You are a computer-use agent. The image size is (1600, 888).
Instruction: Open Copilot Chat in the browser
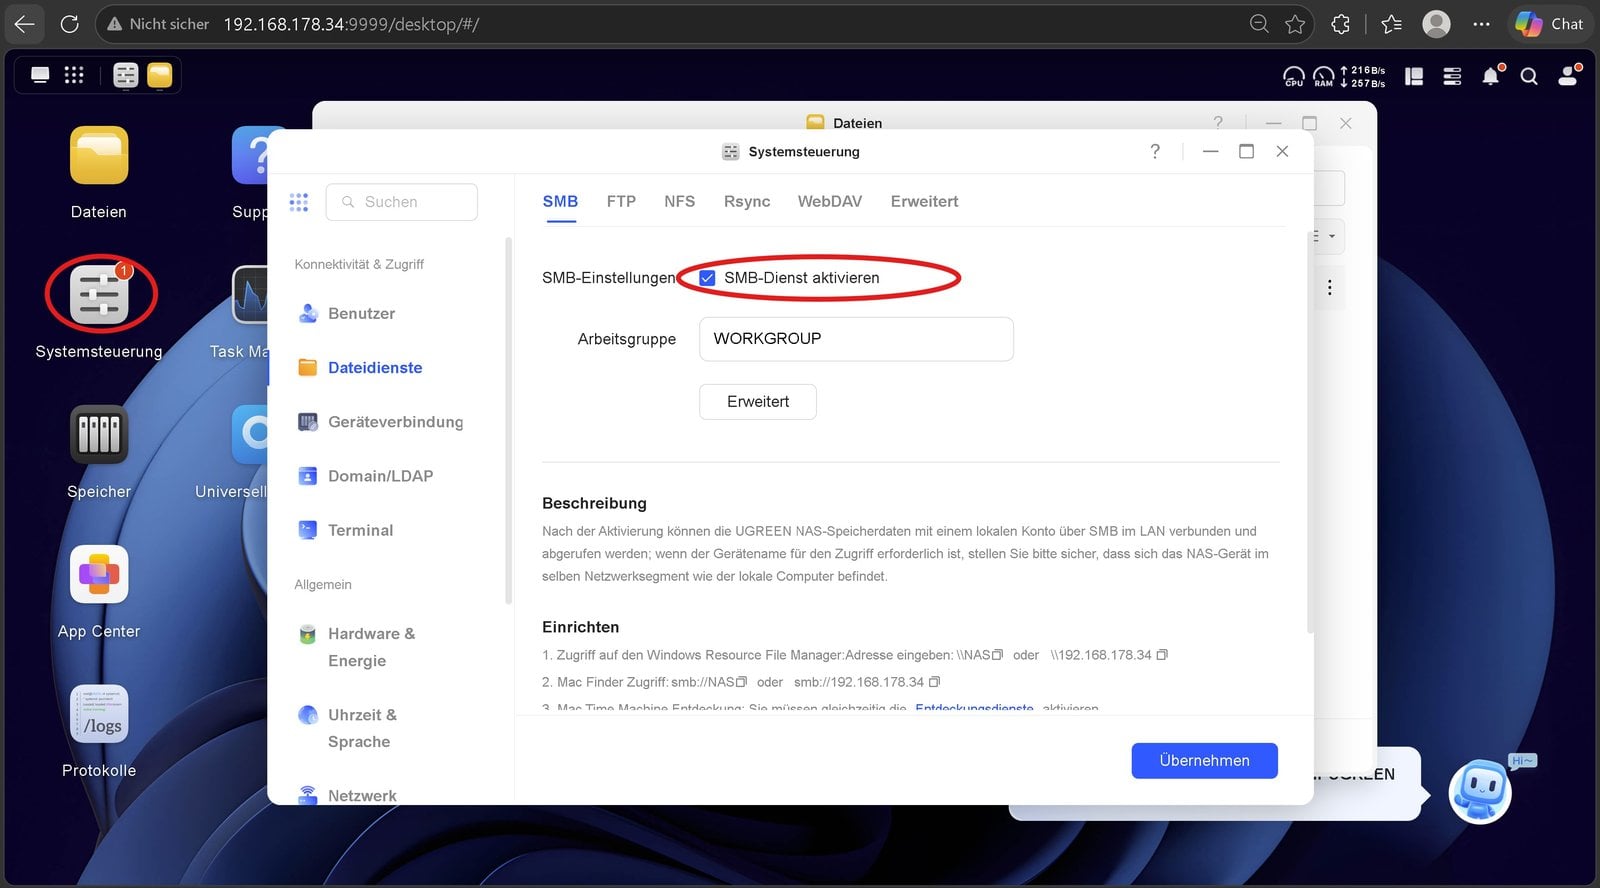pos(1549,24)
